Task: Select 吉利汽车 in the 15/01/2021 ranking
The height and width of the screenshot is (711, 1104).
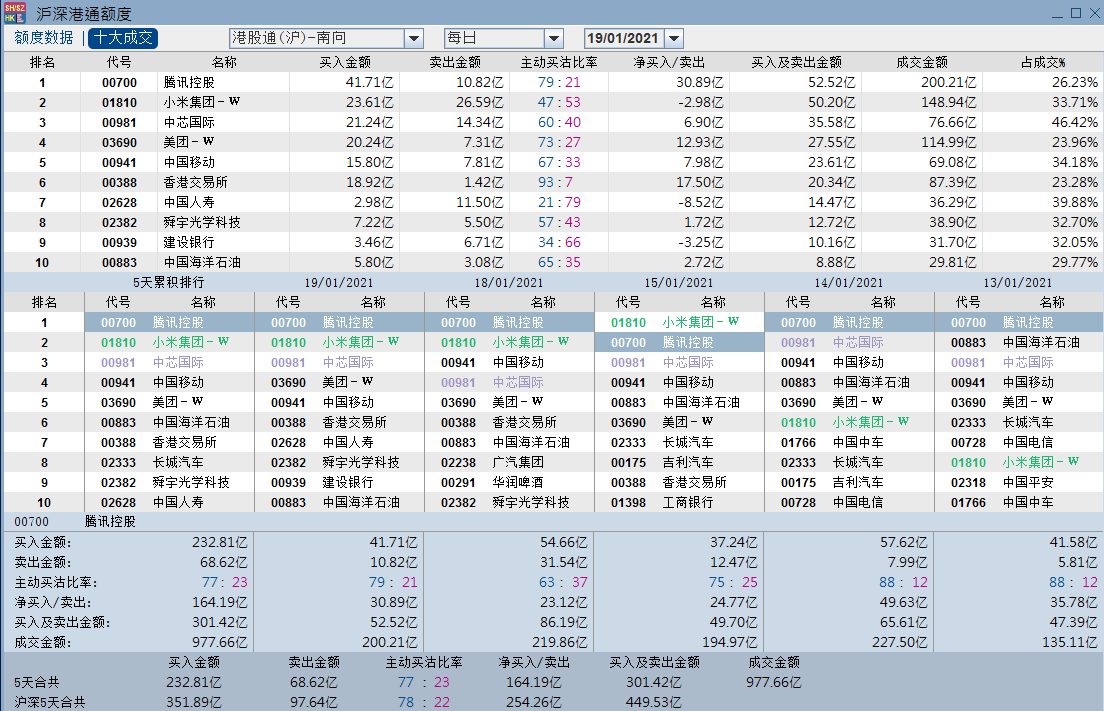Action: pos(688,463)
